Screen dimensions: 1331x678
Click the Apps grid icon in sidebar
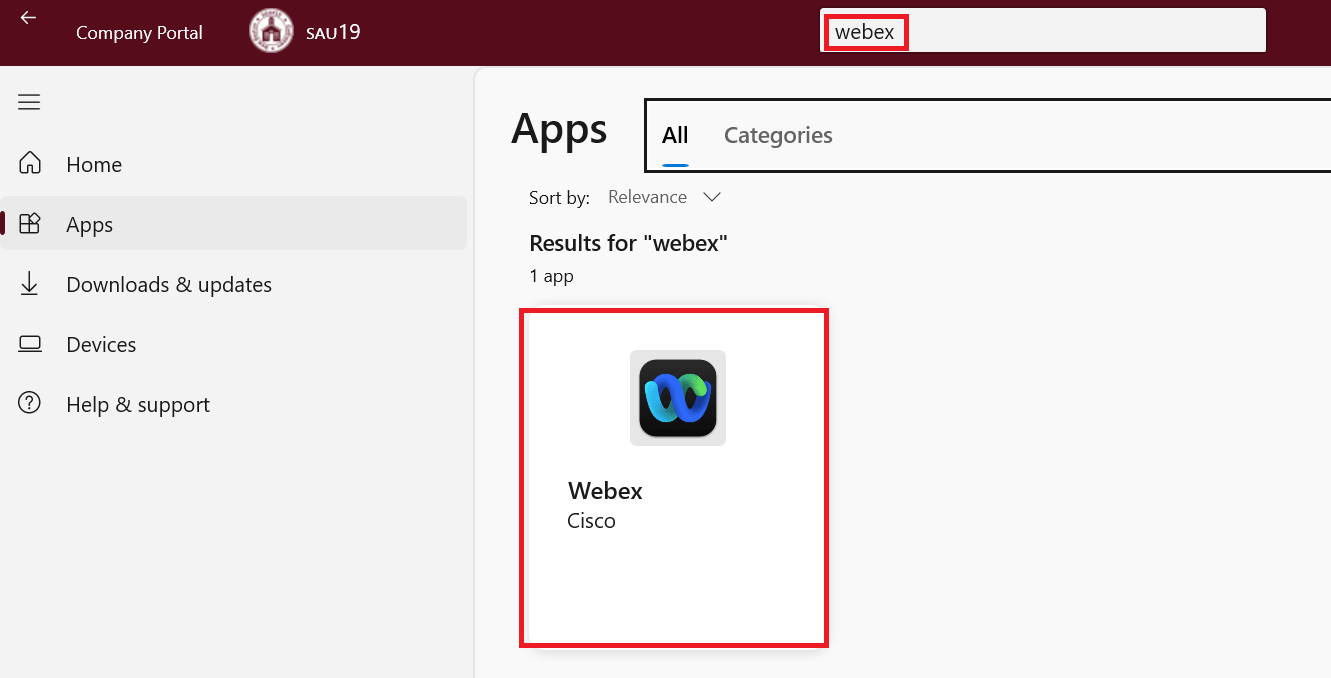(30, 224)
